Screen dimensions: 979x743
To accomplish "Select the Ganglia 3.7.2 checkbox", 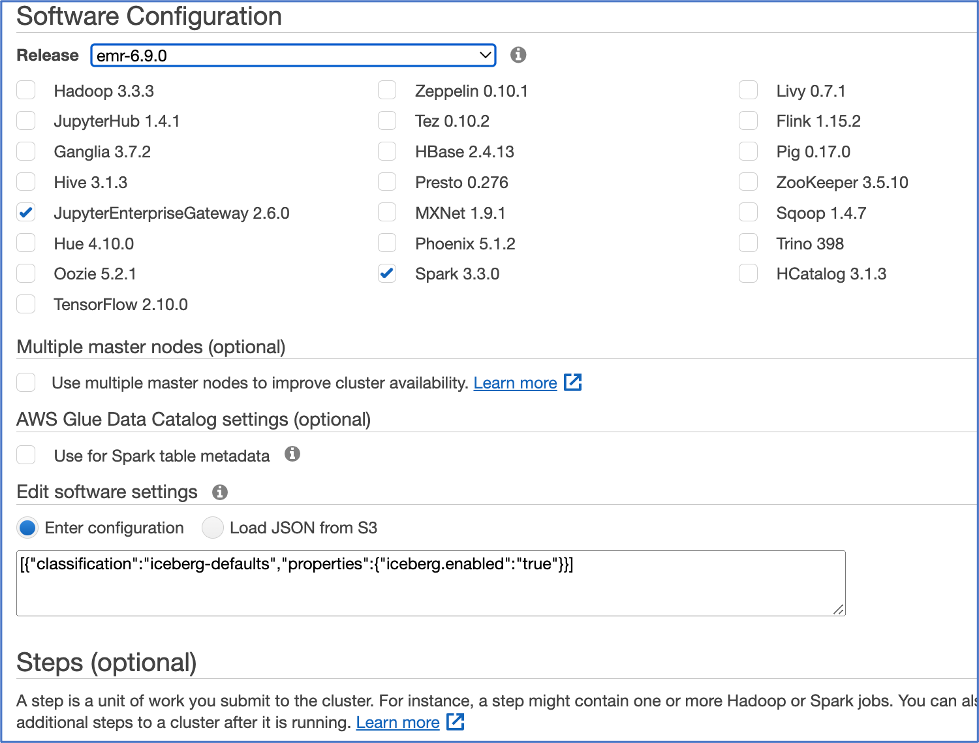I will tap(26, 151).
